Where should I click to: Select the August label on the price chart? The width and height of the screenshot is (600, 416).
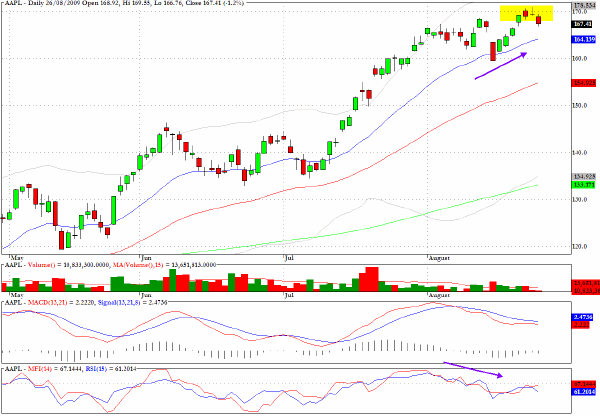point(439,258)
